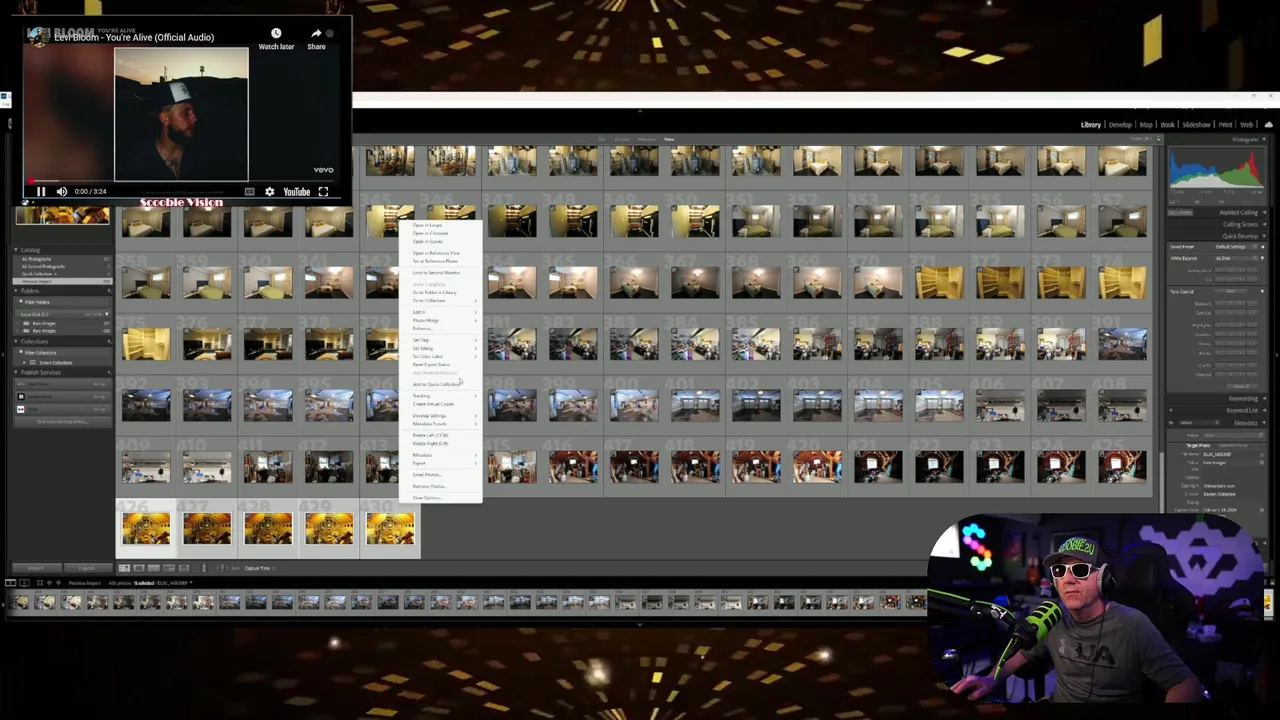Expand the Smart Collections set
1280x720 pixels.
(x=24, y=363)
